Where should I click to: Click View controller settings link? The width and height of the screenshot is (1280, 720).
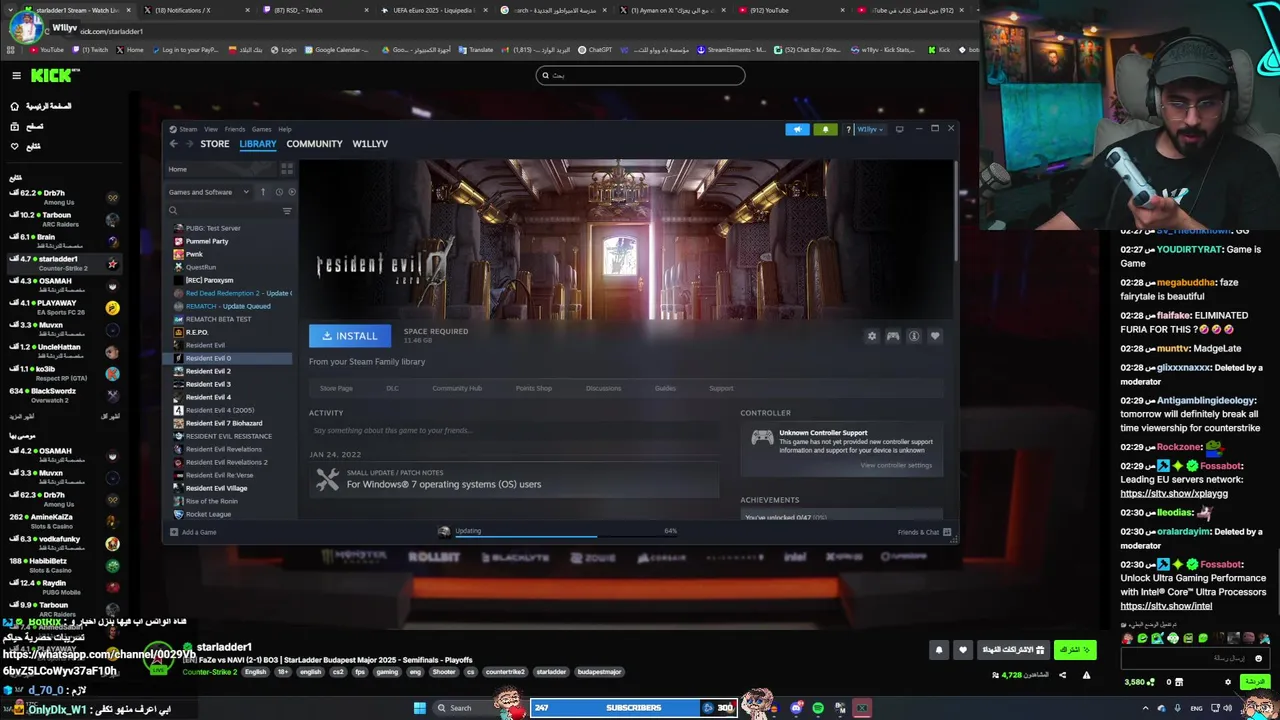coord(896,465)
